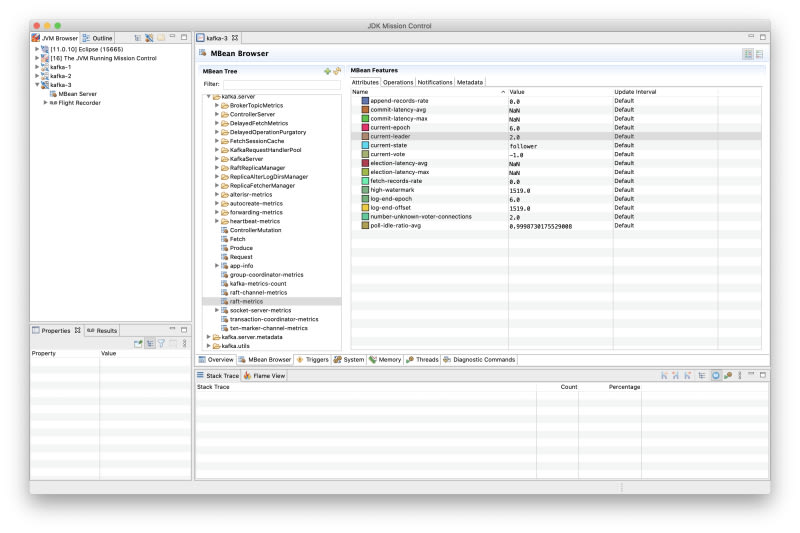
Task: Open the Flame View tab
Action: pyautogui.click(x=266, y=376)
